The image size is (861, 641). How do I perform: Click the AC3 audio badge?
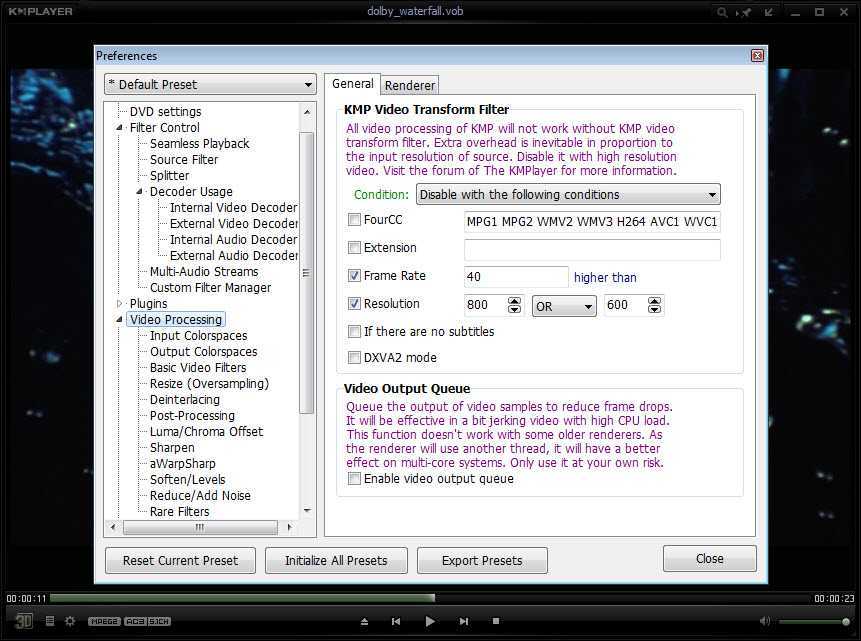click(135, 621)
